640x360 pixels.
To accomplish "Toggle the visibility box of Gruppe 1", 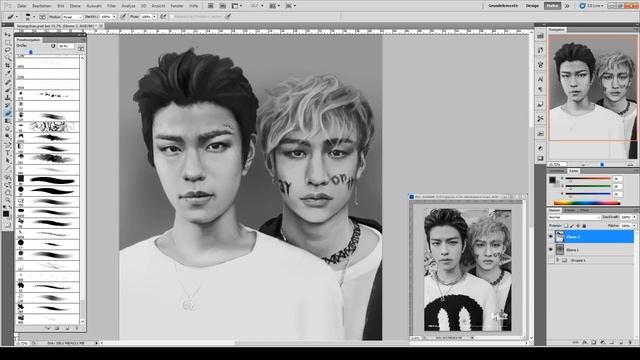I will [x=551, y=260].
